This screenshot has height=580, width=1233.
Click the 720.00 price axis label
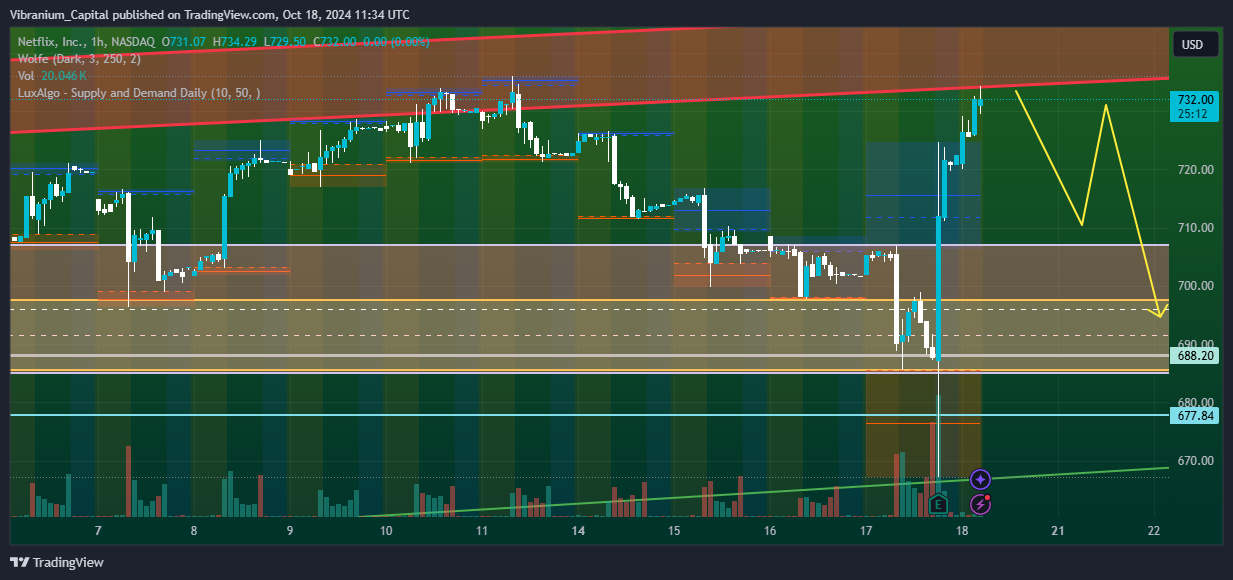(1195, 170)
